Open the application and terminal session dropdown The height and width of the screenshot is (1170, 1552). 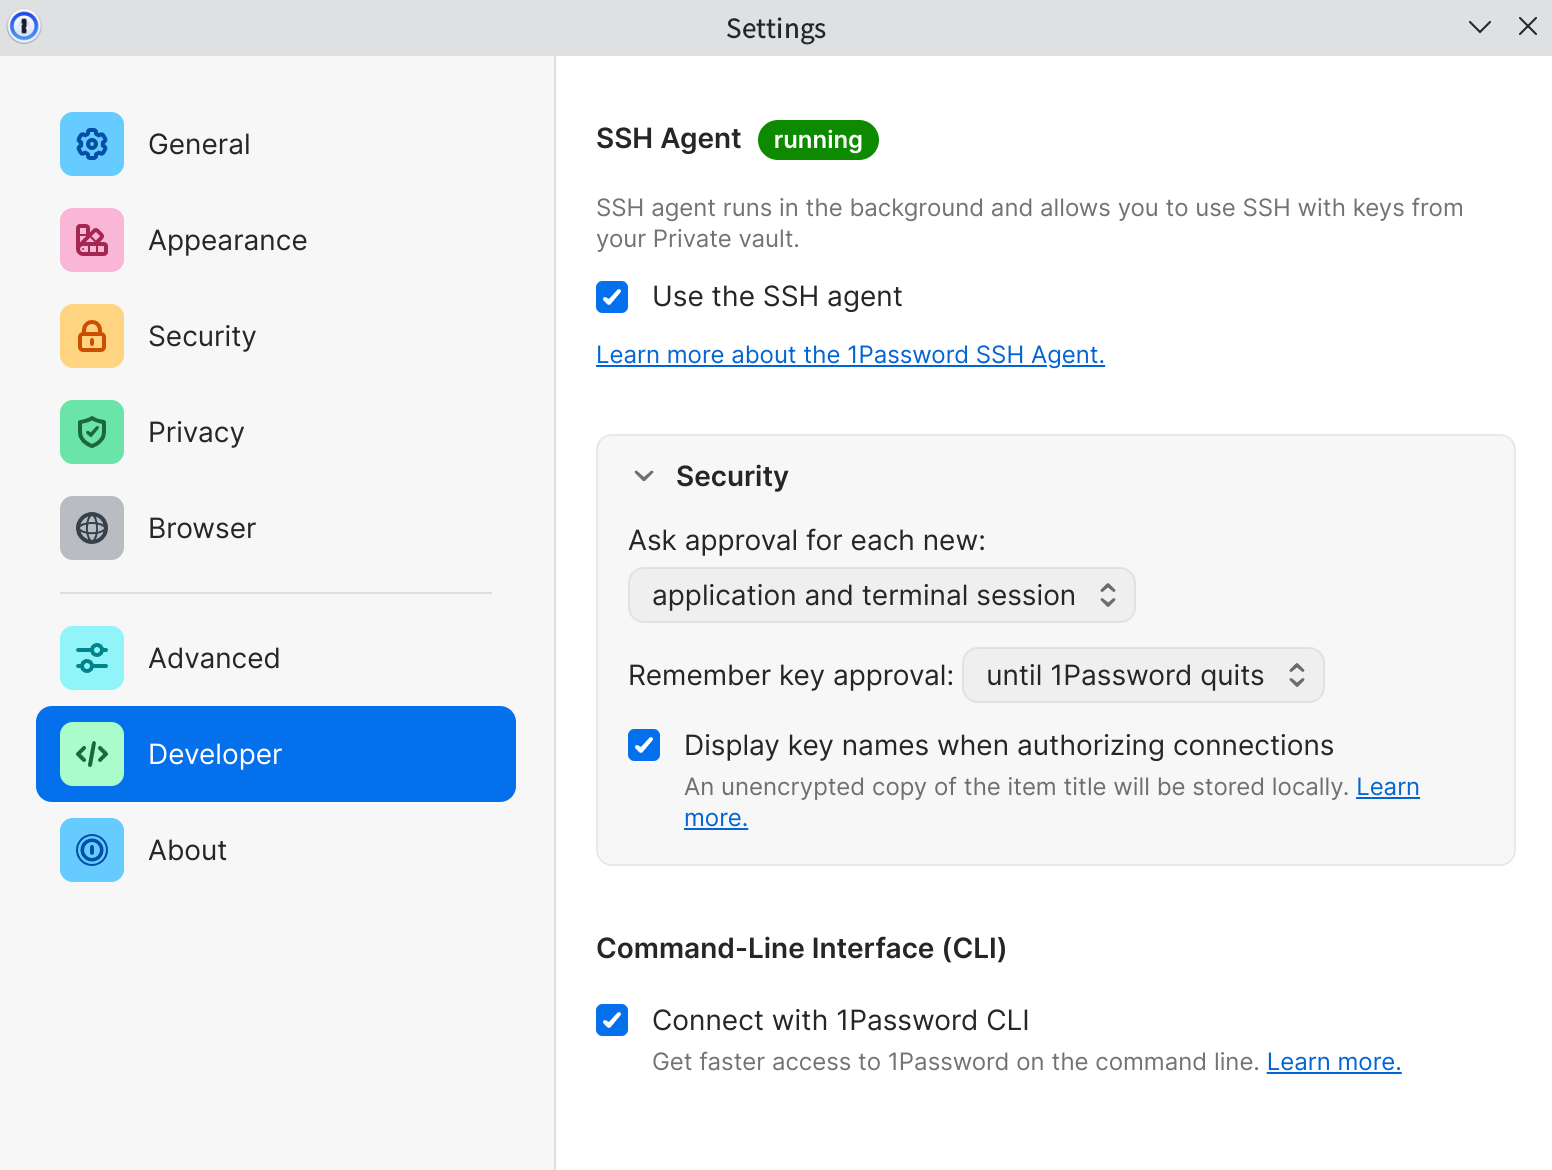pyautogui.click(x=882, y=595)
